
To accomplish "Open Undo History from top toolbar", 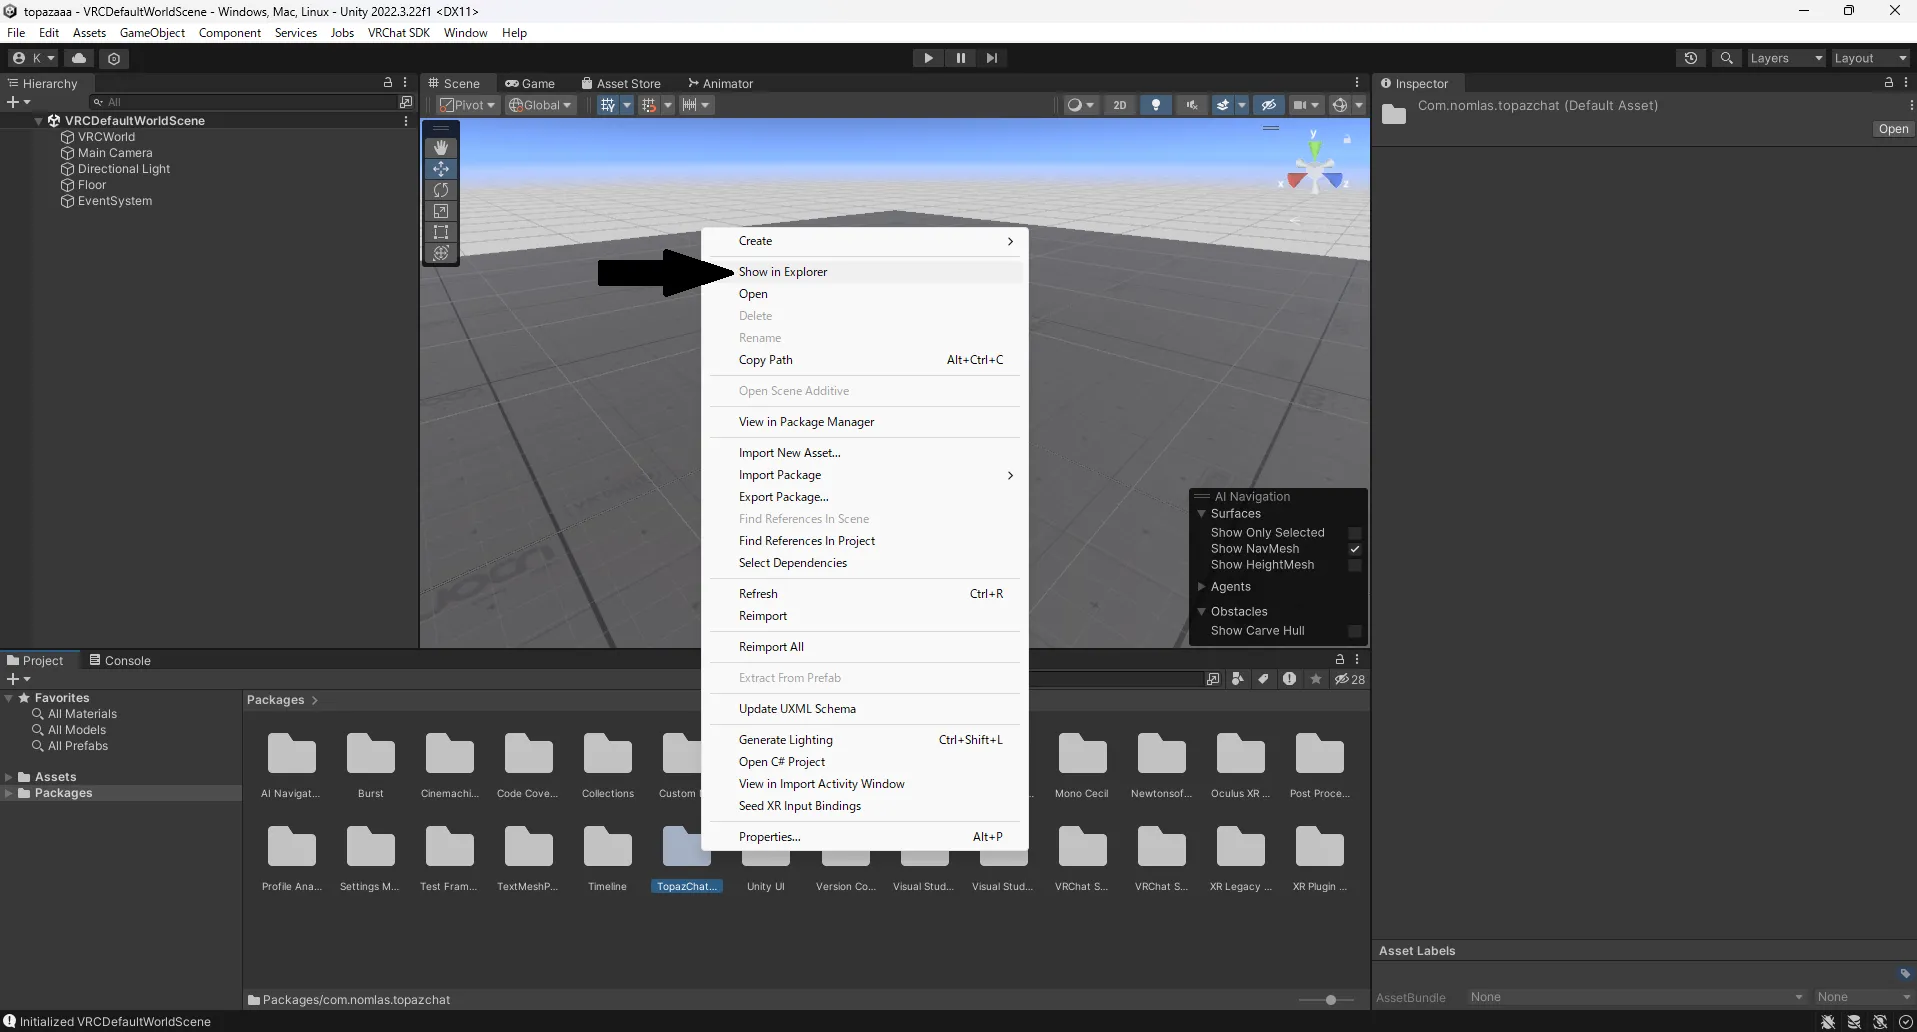I will click(x=1691, y=58).
